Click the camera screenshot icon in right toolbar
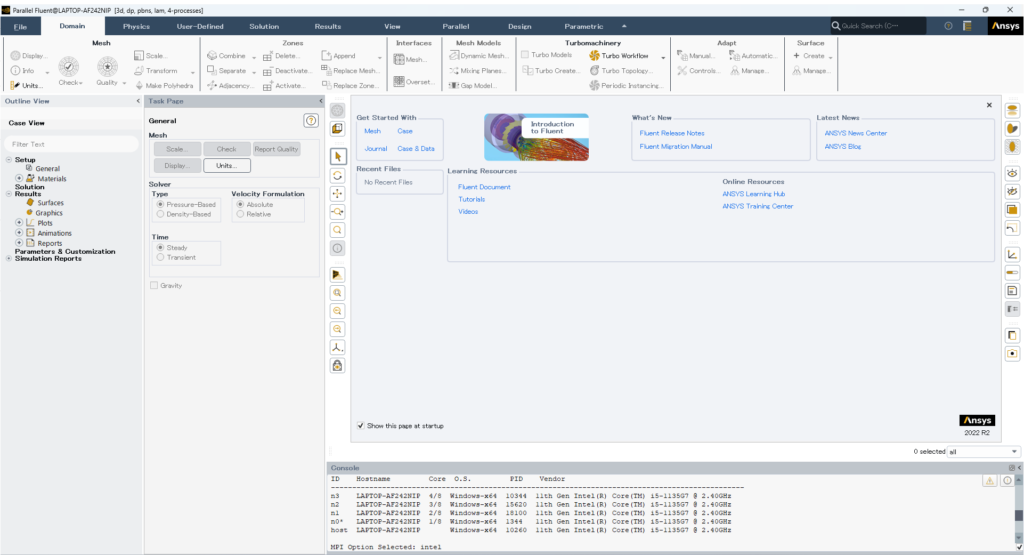Screen dimensions: 1024x555 click(x=1012, y=354)
